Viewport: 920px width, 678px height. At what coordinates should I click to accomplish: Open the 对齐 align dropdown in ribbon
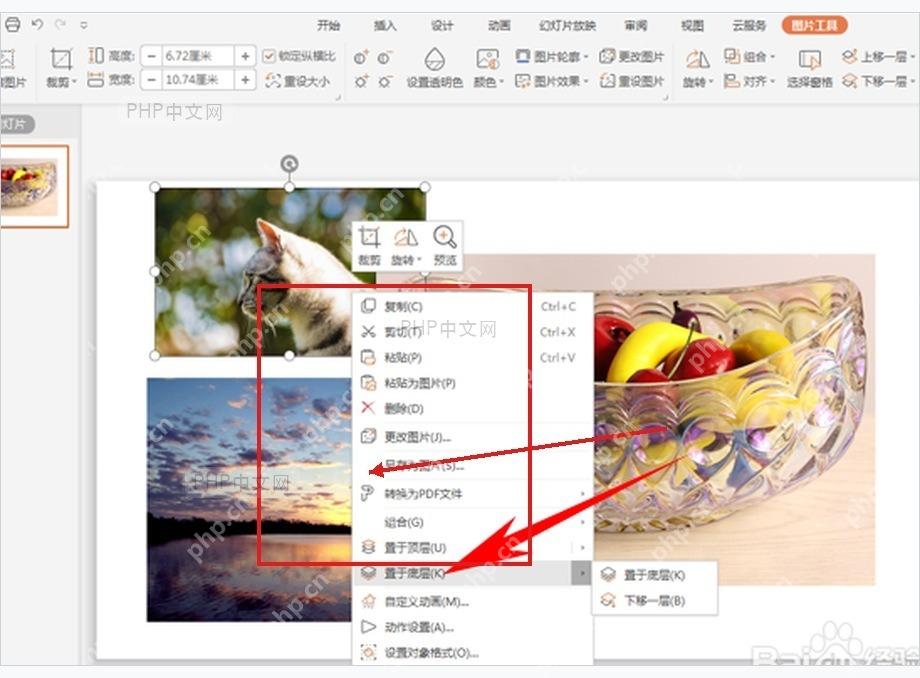(x=749, y=80)
